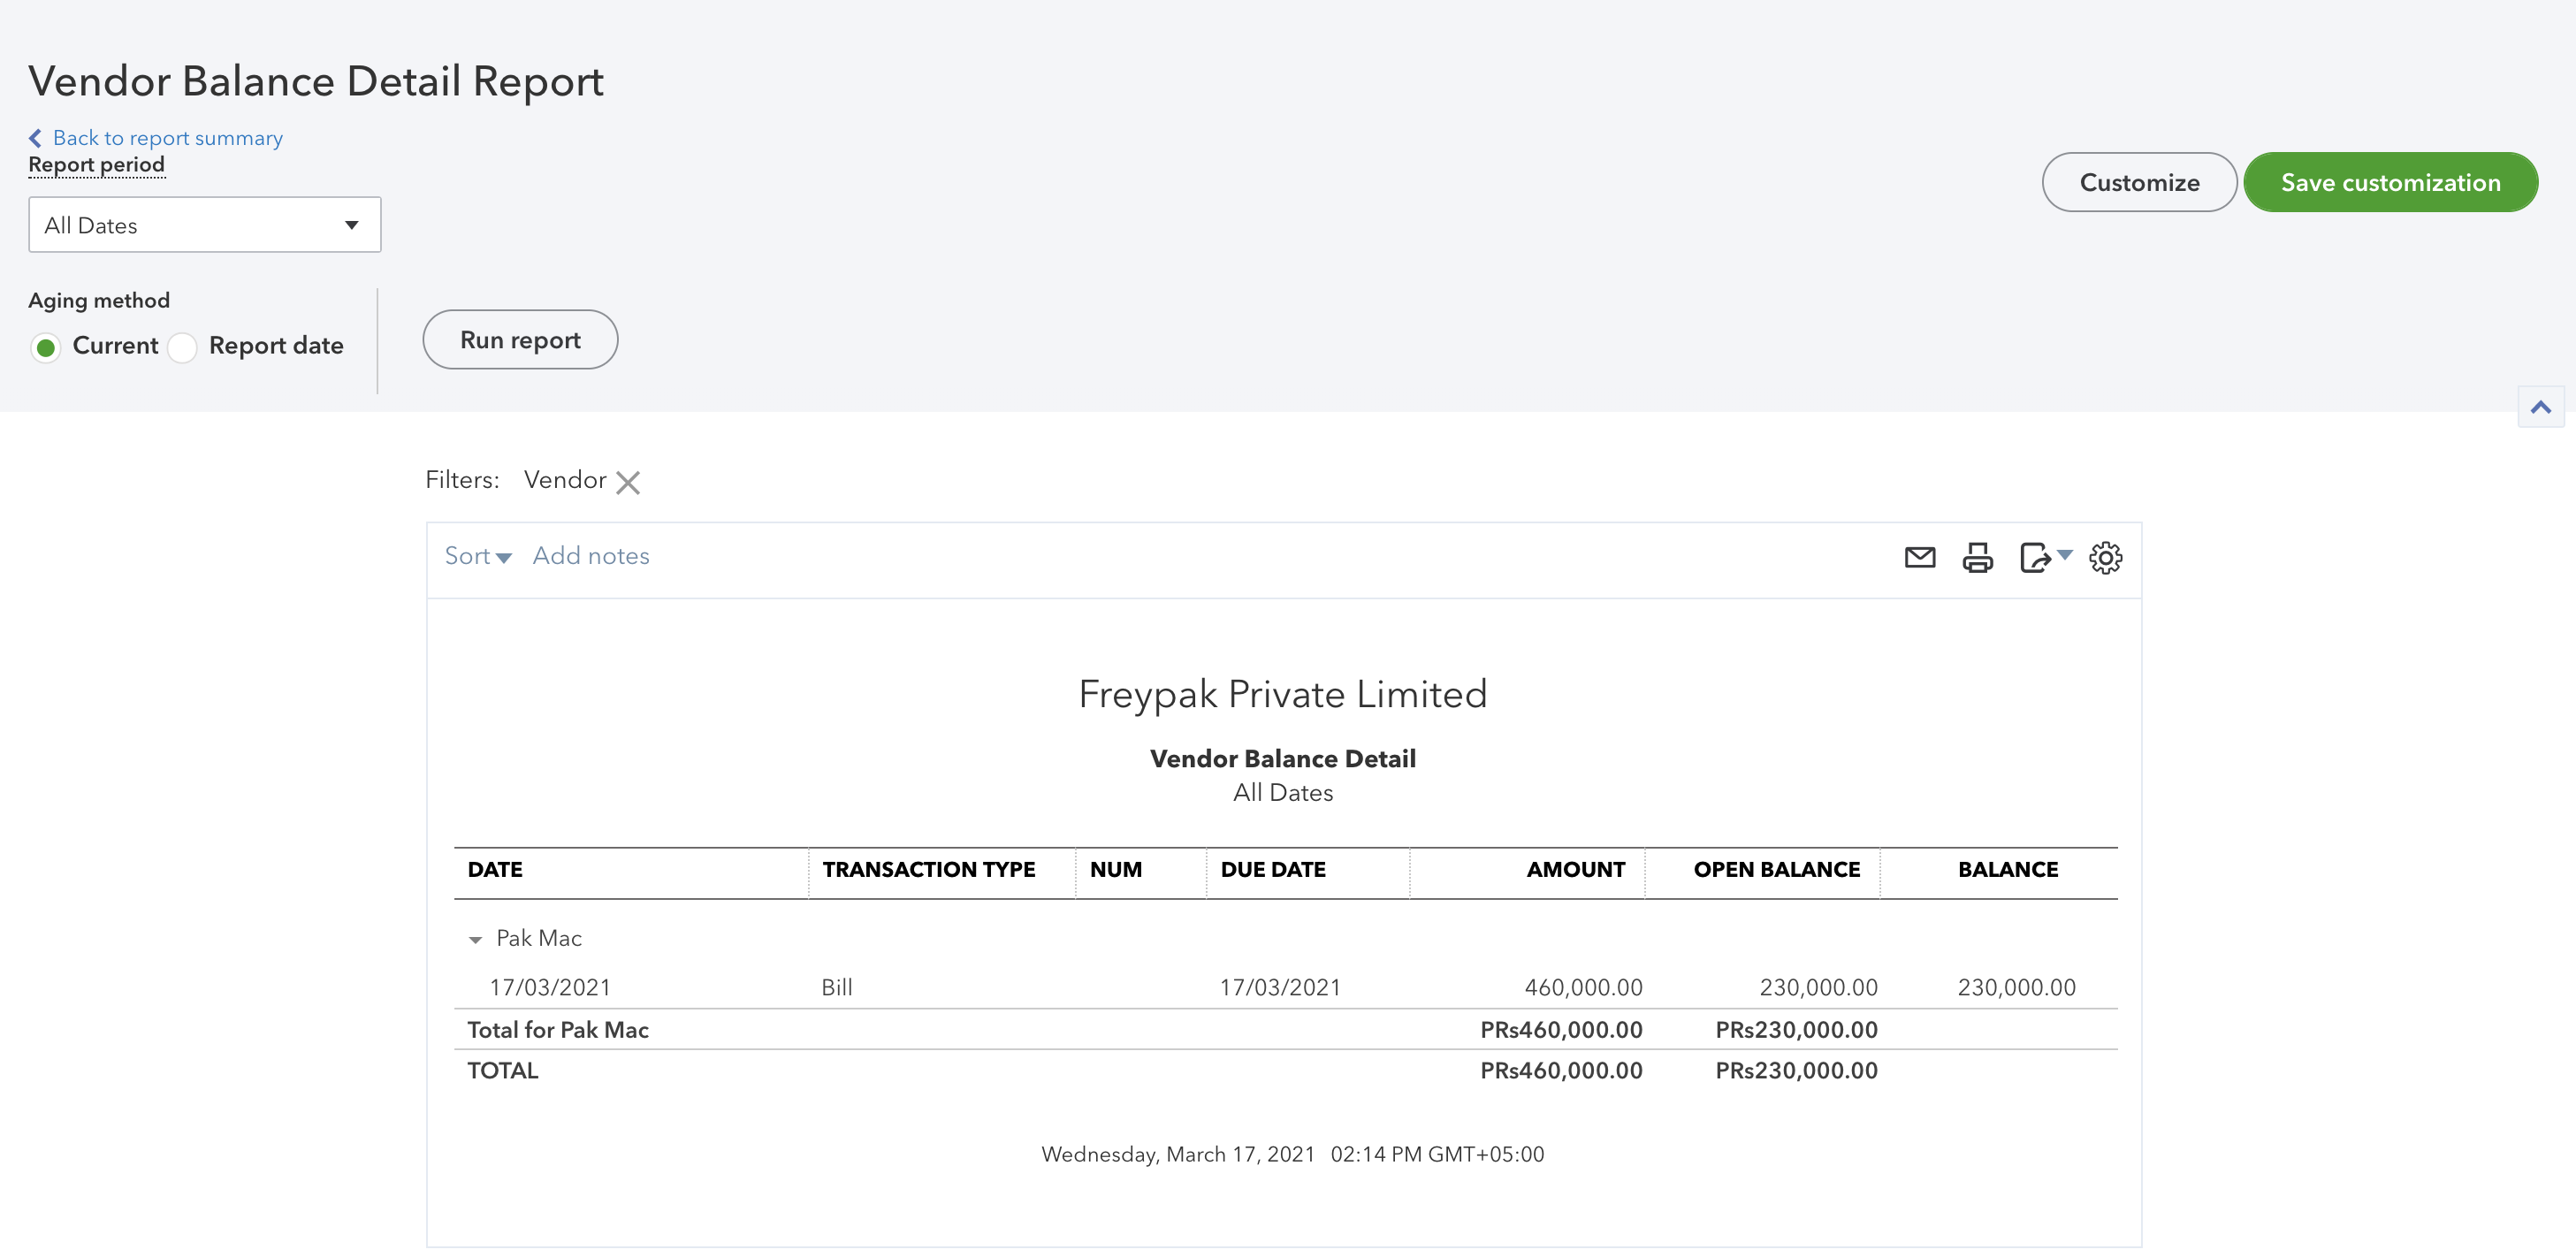The height and width of the screenshot is (1257, 2576).
Task: Go back to report summary
Action: pyautogui.click(x=166, y=137)
